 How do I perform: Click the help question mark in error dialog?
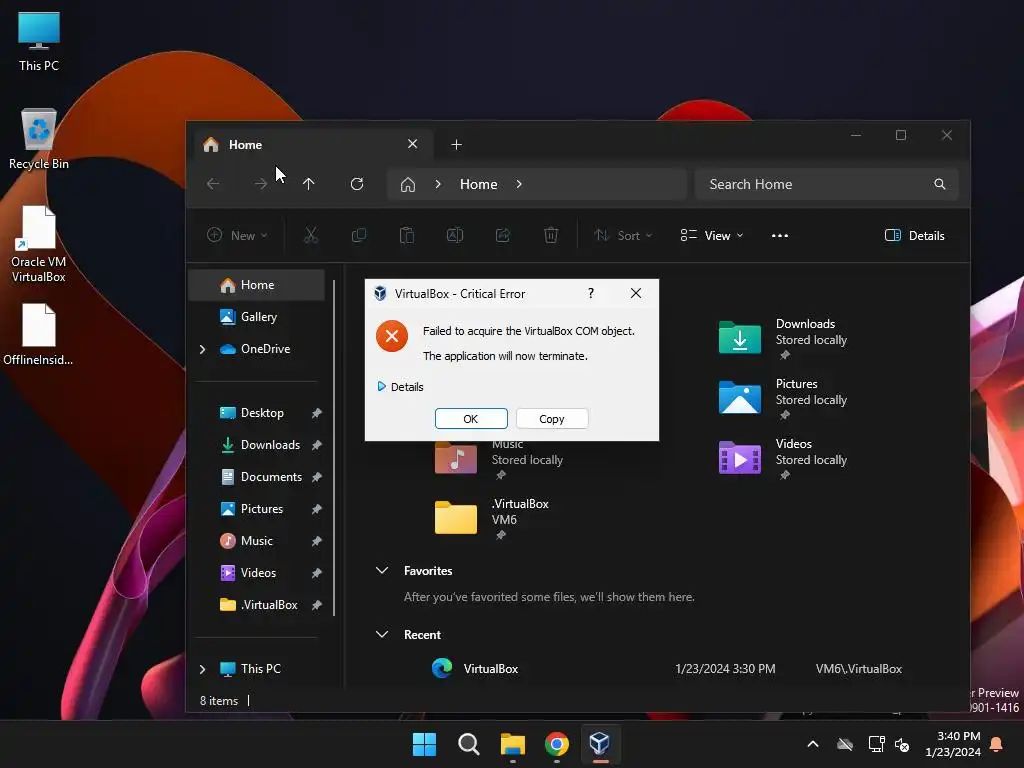click(x=591, y=293)
